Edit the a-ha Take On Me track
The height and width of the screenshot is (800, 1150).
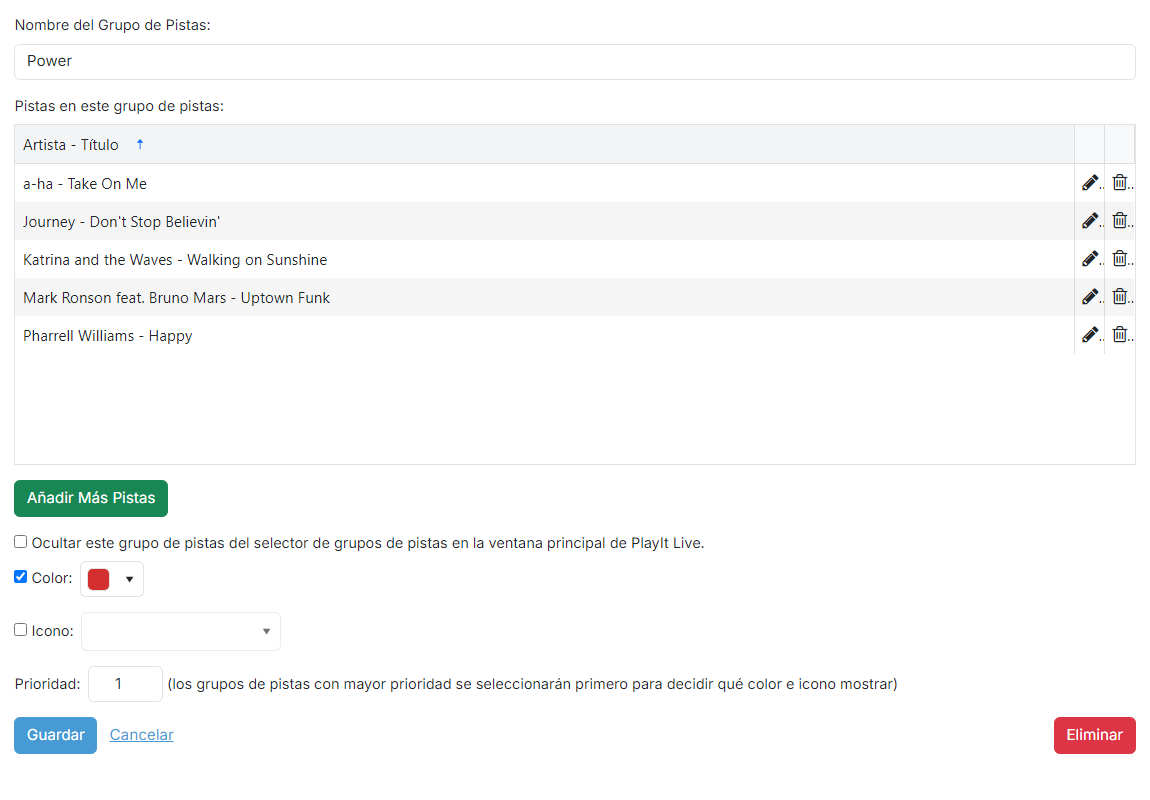[1090, 183]
